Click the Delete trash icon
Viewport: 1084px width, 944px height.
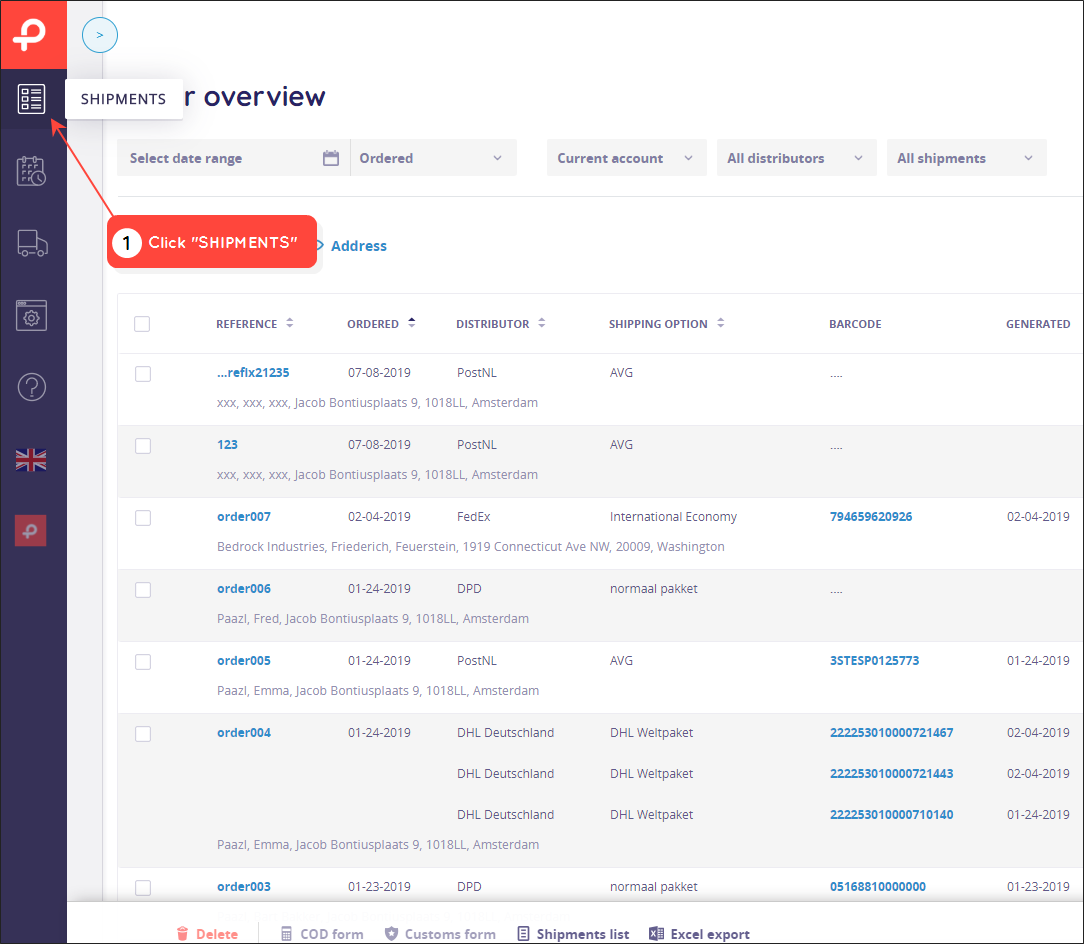[x=183, y=934]
